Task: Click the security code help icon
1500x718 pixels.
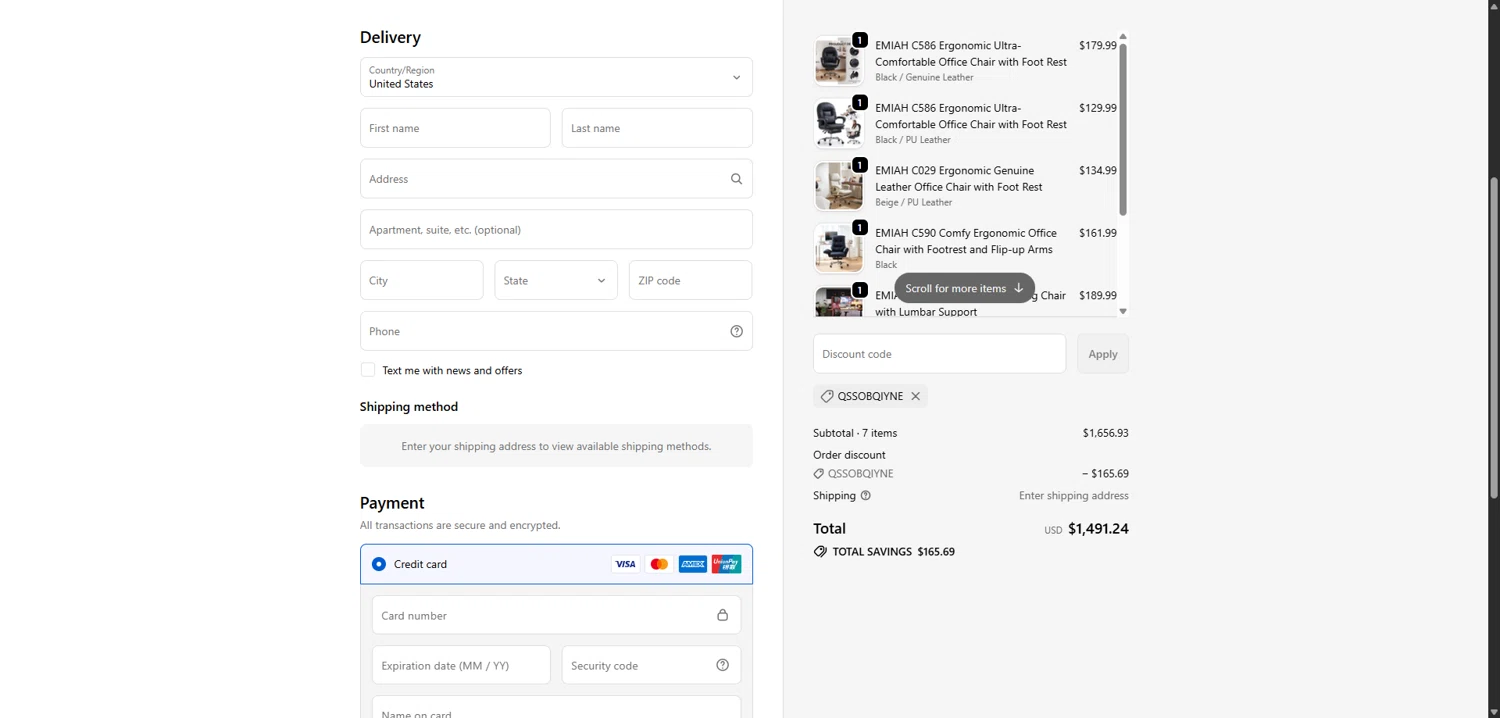Action: click(x=722, y=665)
